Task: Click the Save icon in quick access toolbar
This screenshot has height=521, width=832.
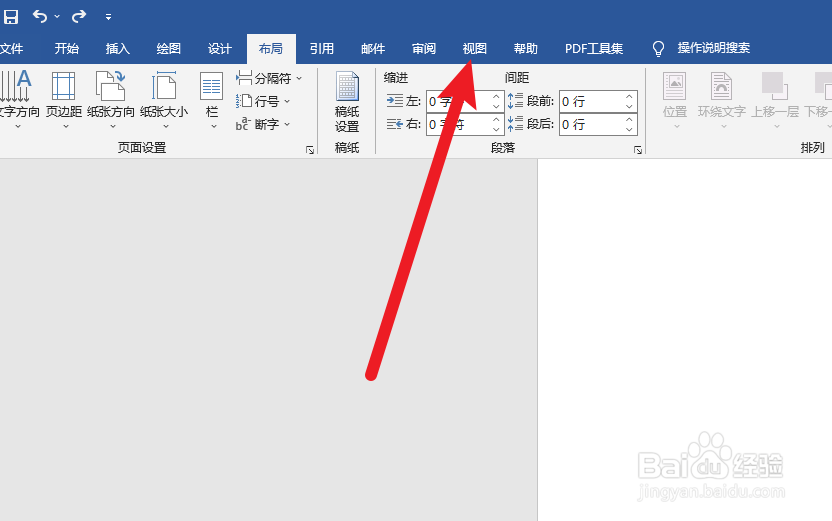Action: click(x=11, y=17)
